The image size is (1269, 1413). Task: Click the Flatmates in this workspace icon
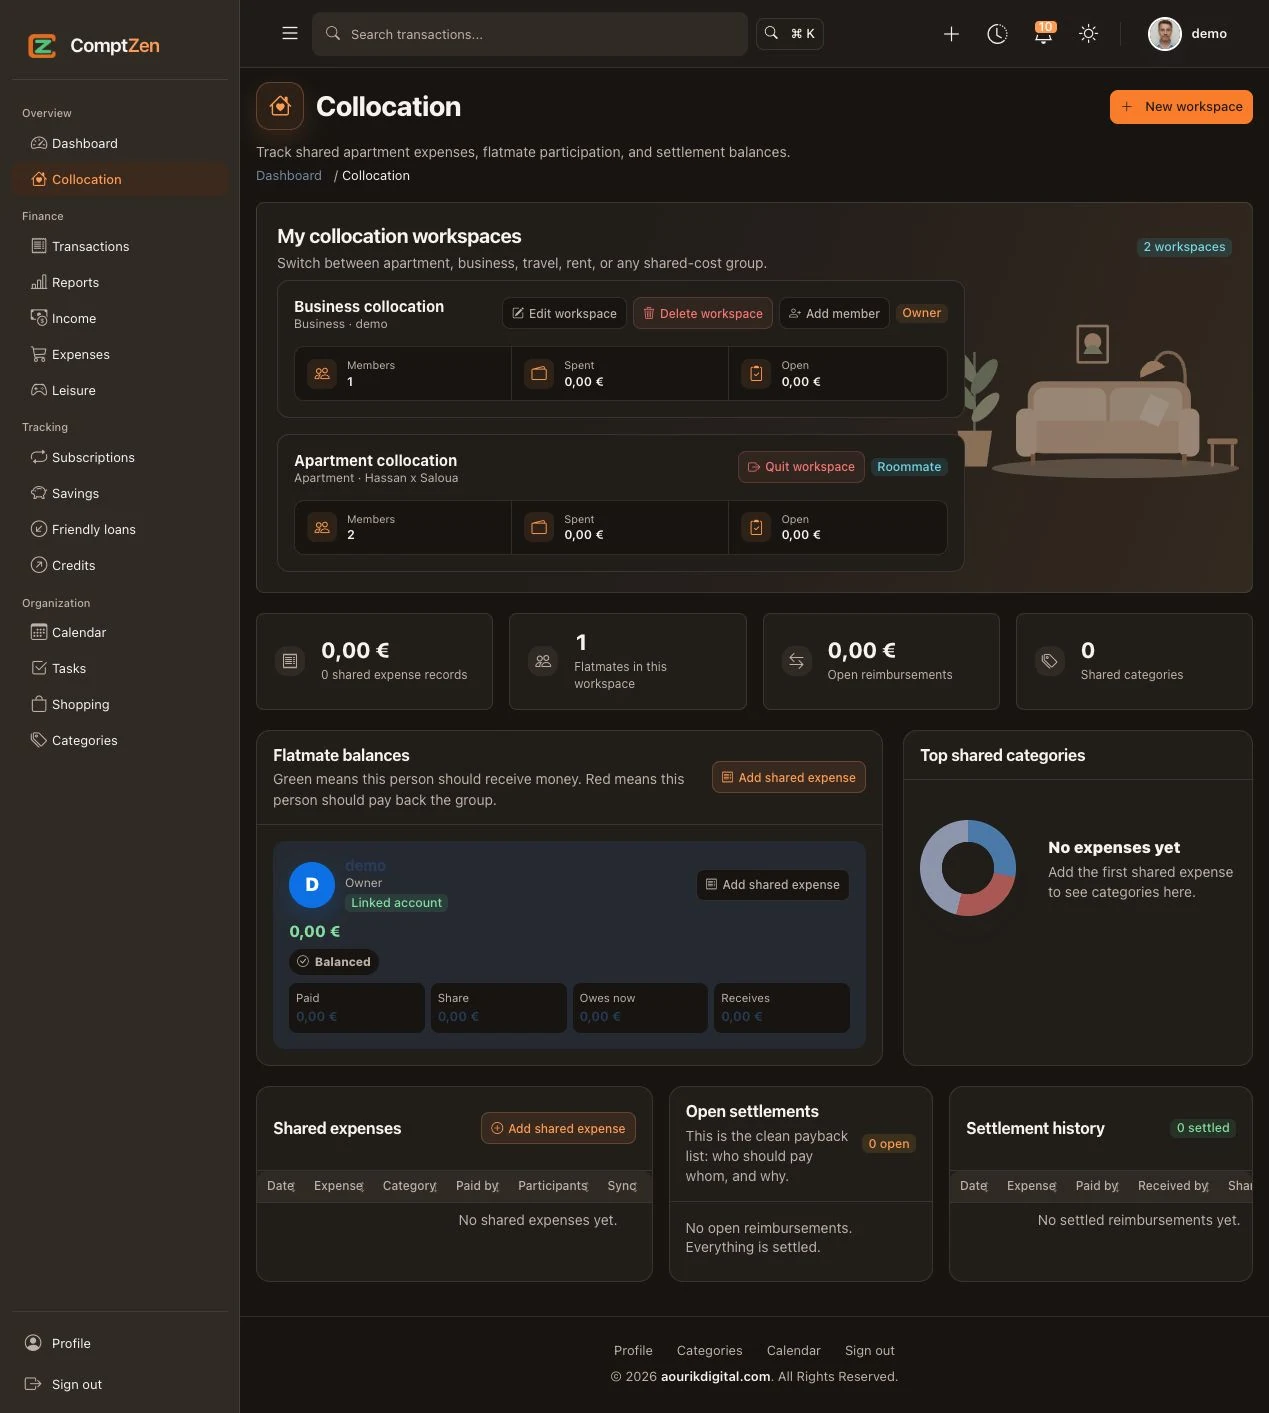tap(543, 661)
